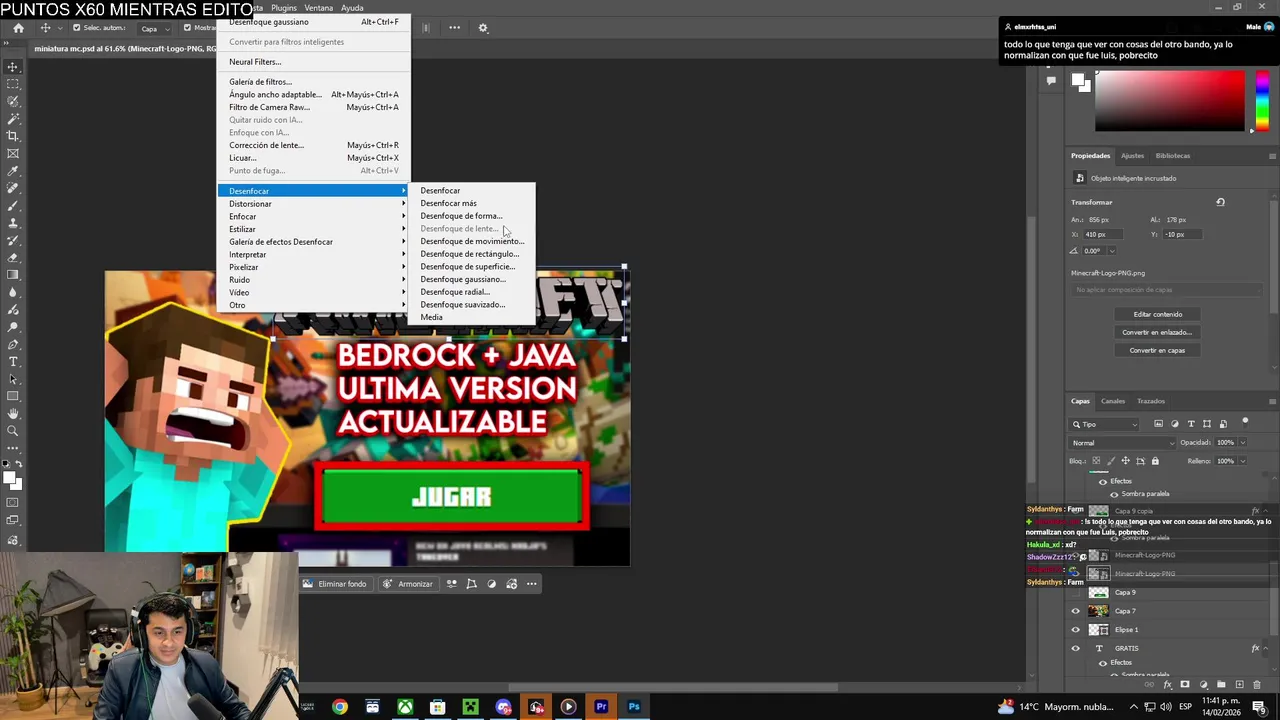The image size is (1280, 720).
Task: Open the Tipo layer filter dropdown
Action: pyautogui.click(x=1105, y=424)
